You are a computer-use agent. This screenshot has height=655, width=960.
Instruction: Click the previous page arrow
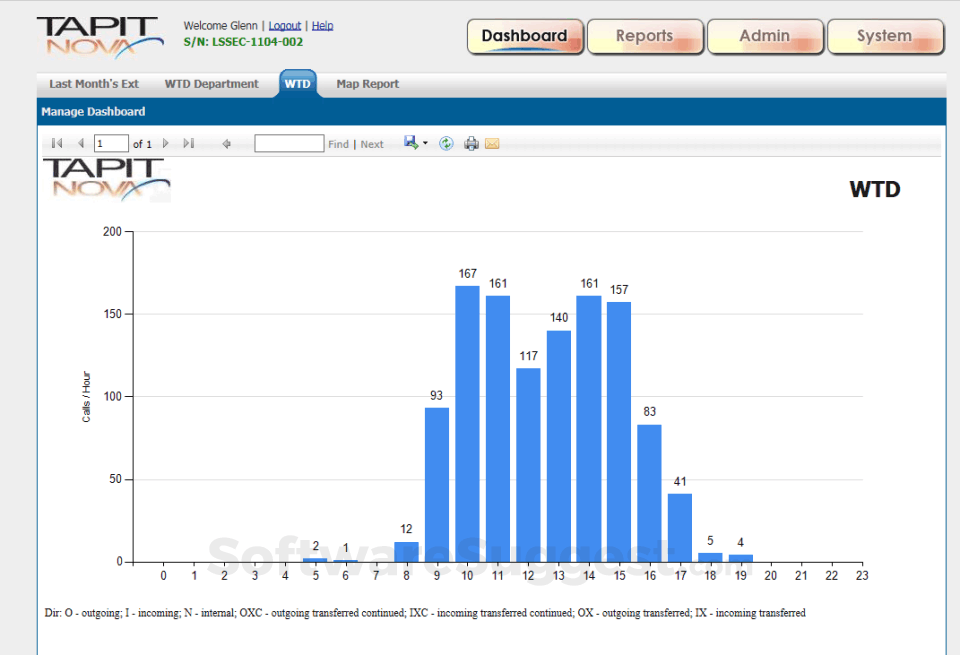(x=81, y=144)
